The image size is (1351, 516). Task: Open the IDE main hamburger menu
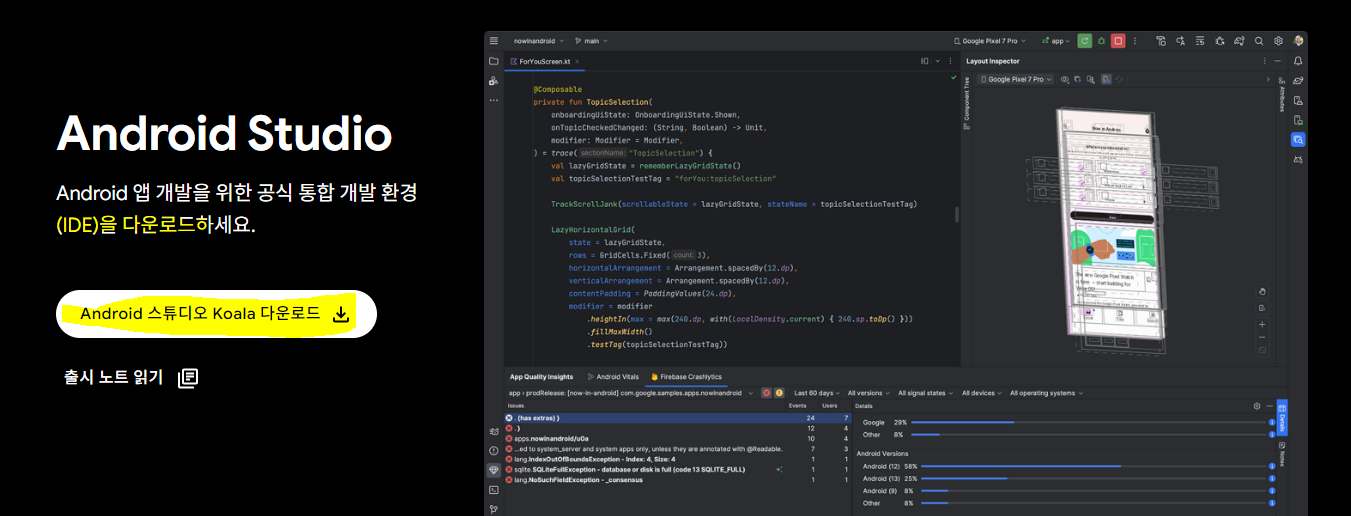pos(493,41)
